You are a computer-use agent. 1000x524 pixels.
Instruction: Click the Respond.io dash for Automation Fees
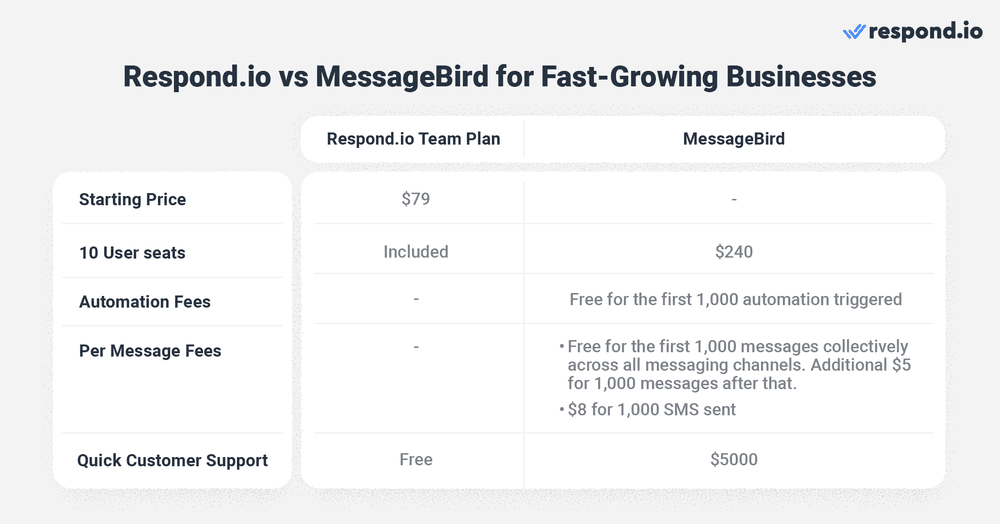[x=415, y=299]
